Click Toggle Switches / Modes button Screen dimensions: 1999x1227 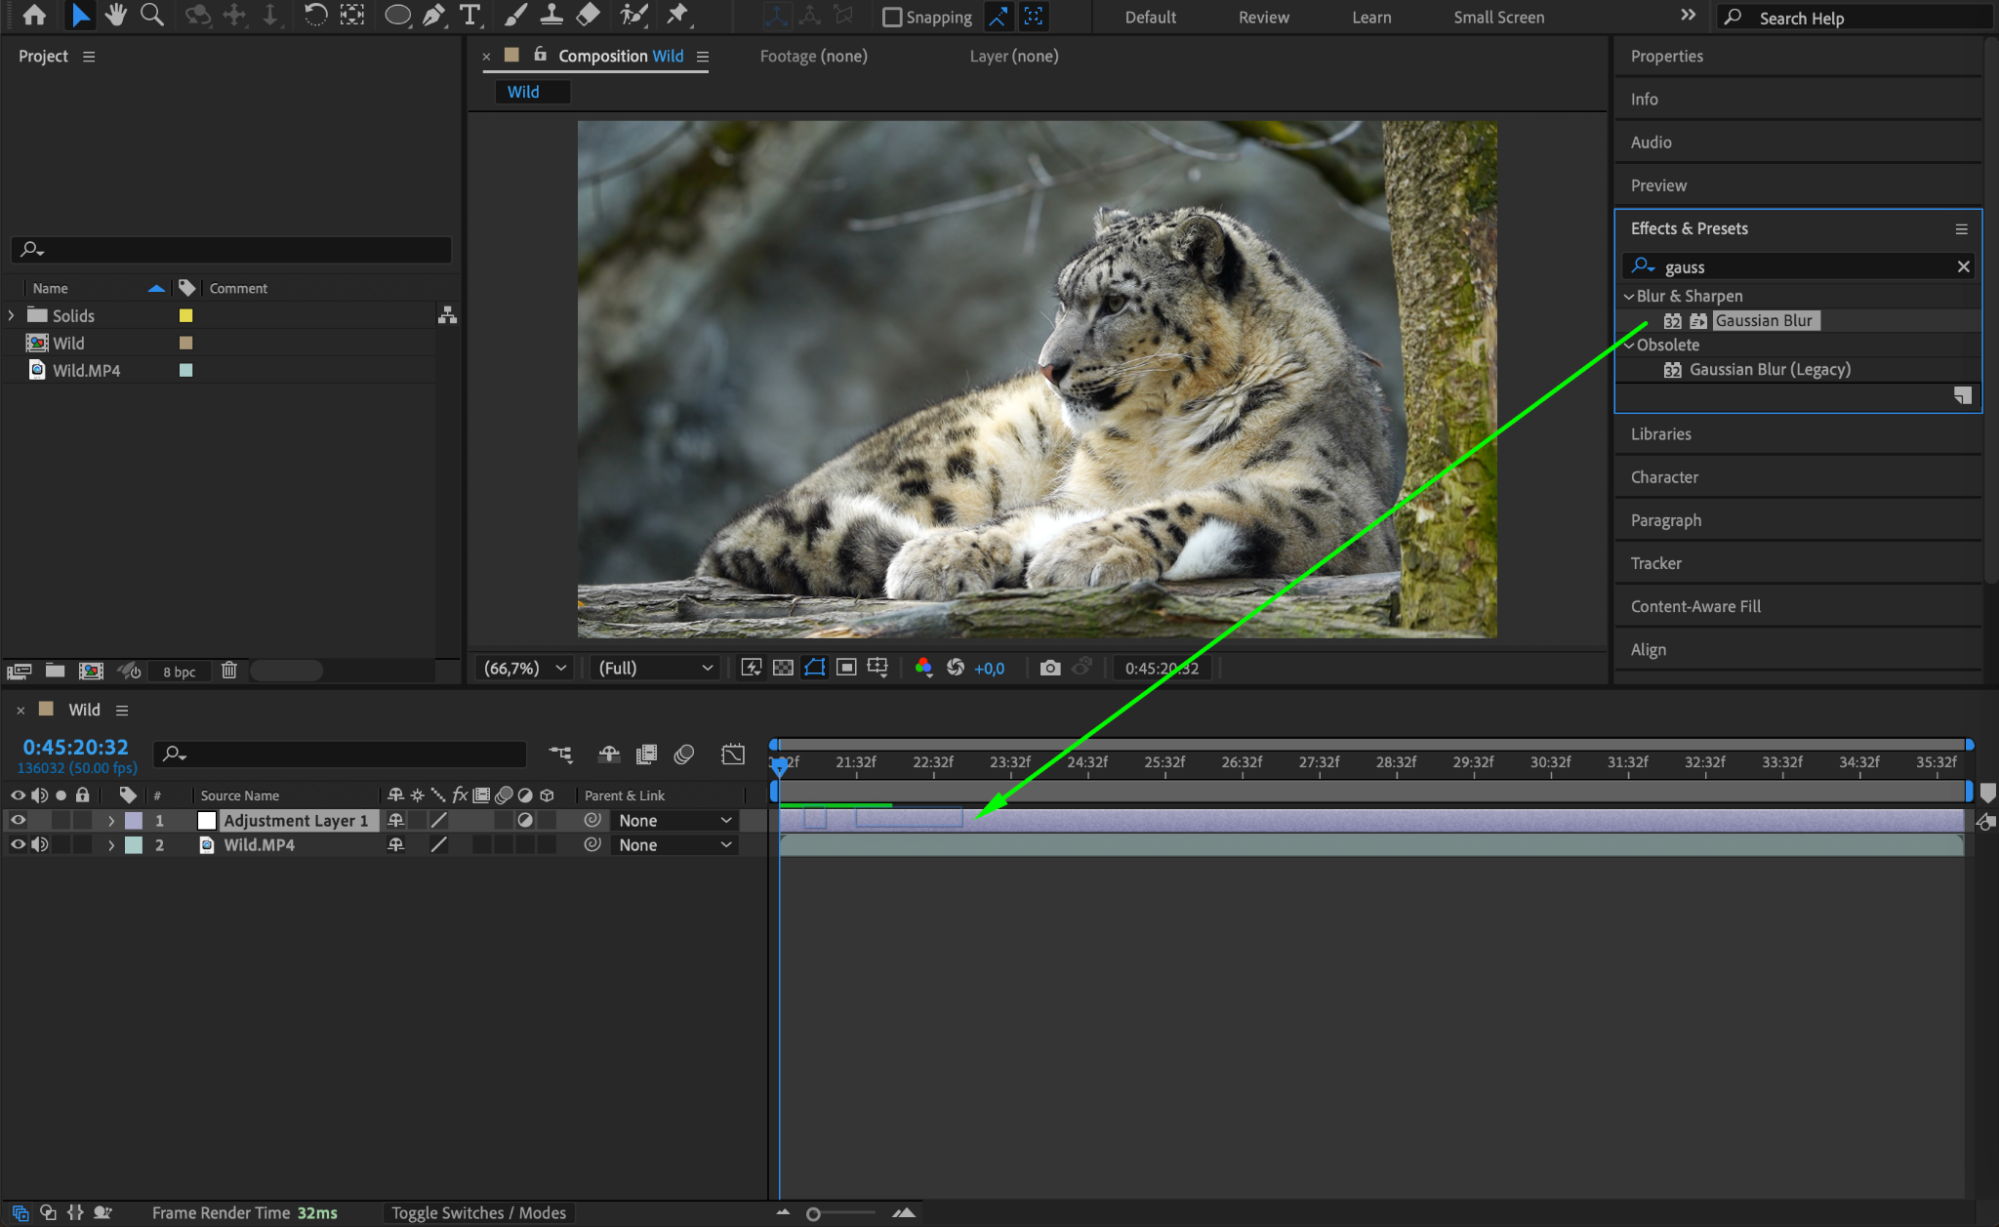tap(478, 1213)
